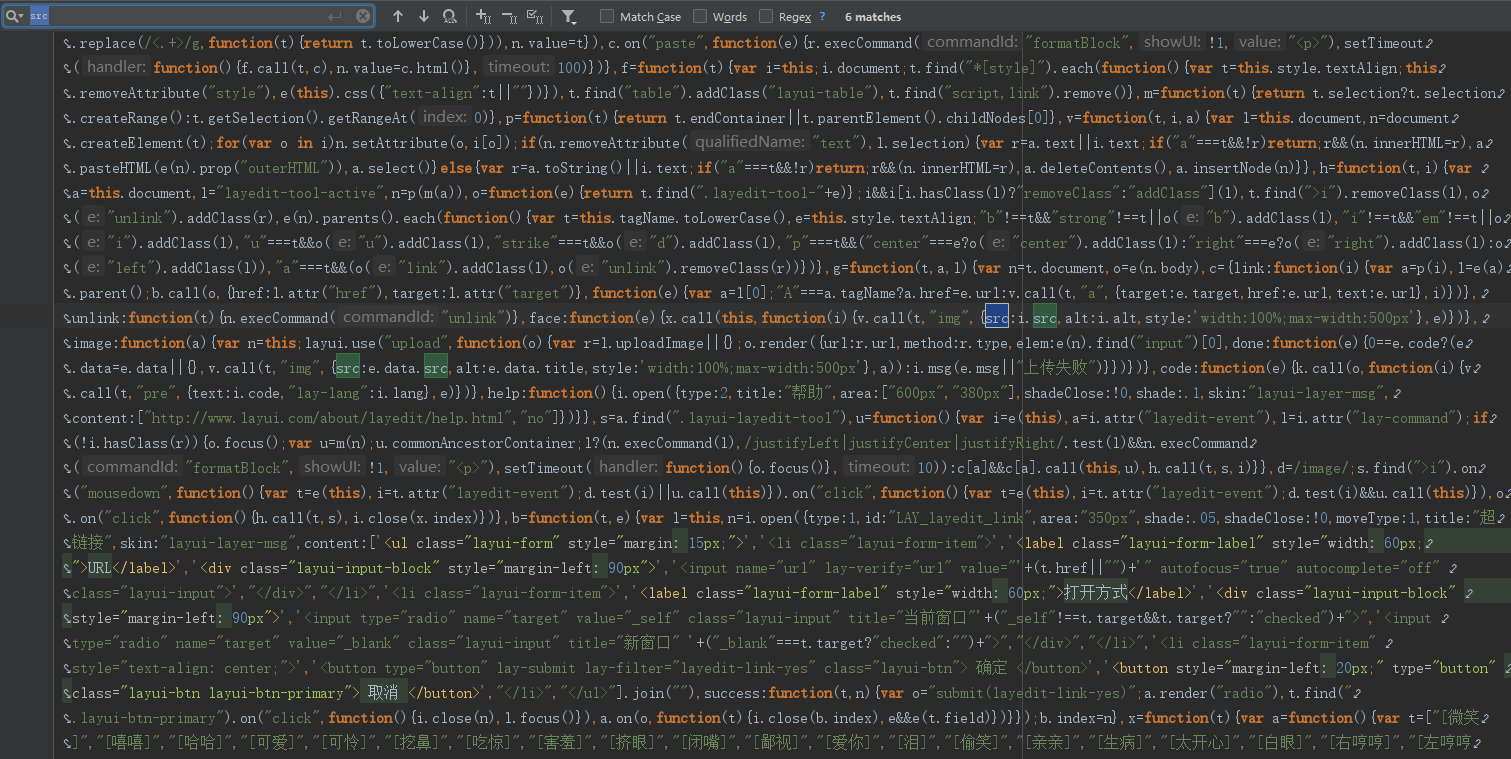Screen dimensions: 1511x759
Task: Go to next occurrence with down arrow
Action: pyautogui.click(x=424, y=16)
